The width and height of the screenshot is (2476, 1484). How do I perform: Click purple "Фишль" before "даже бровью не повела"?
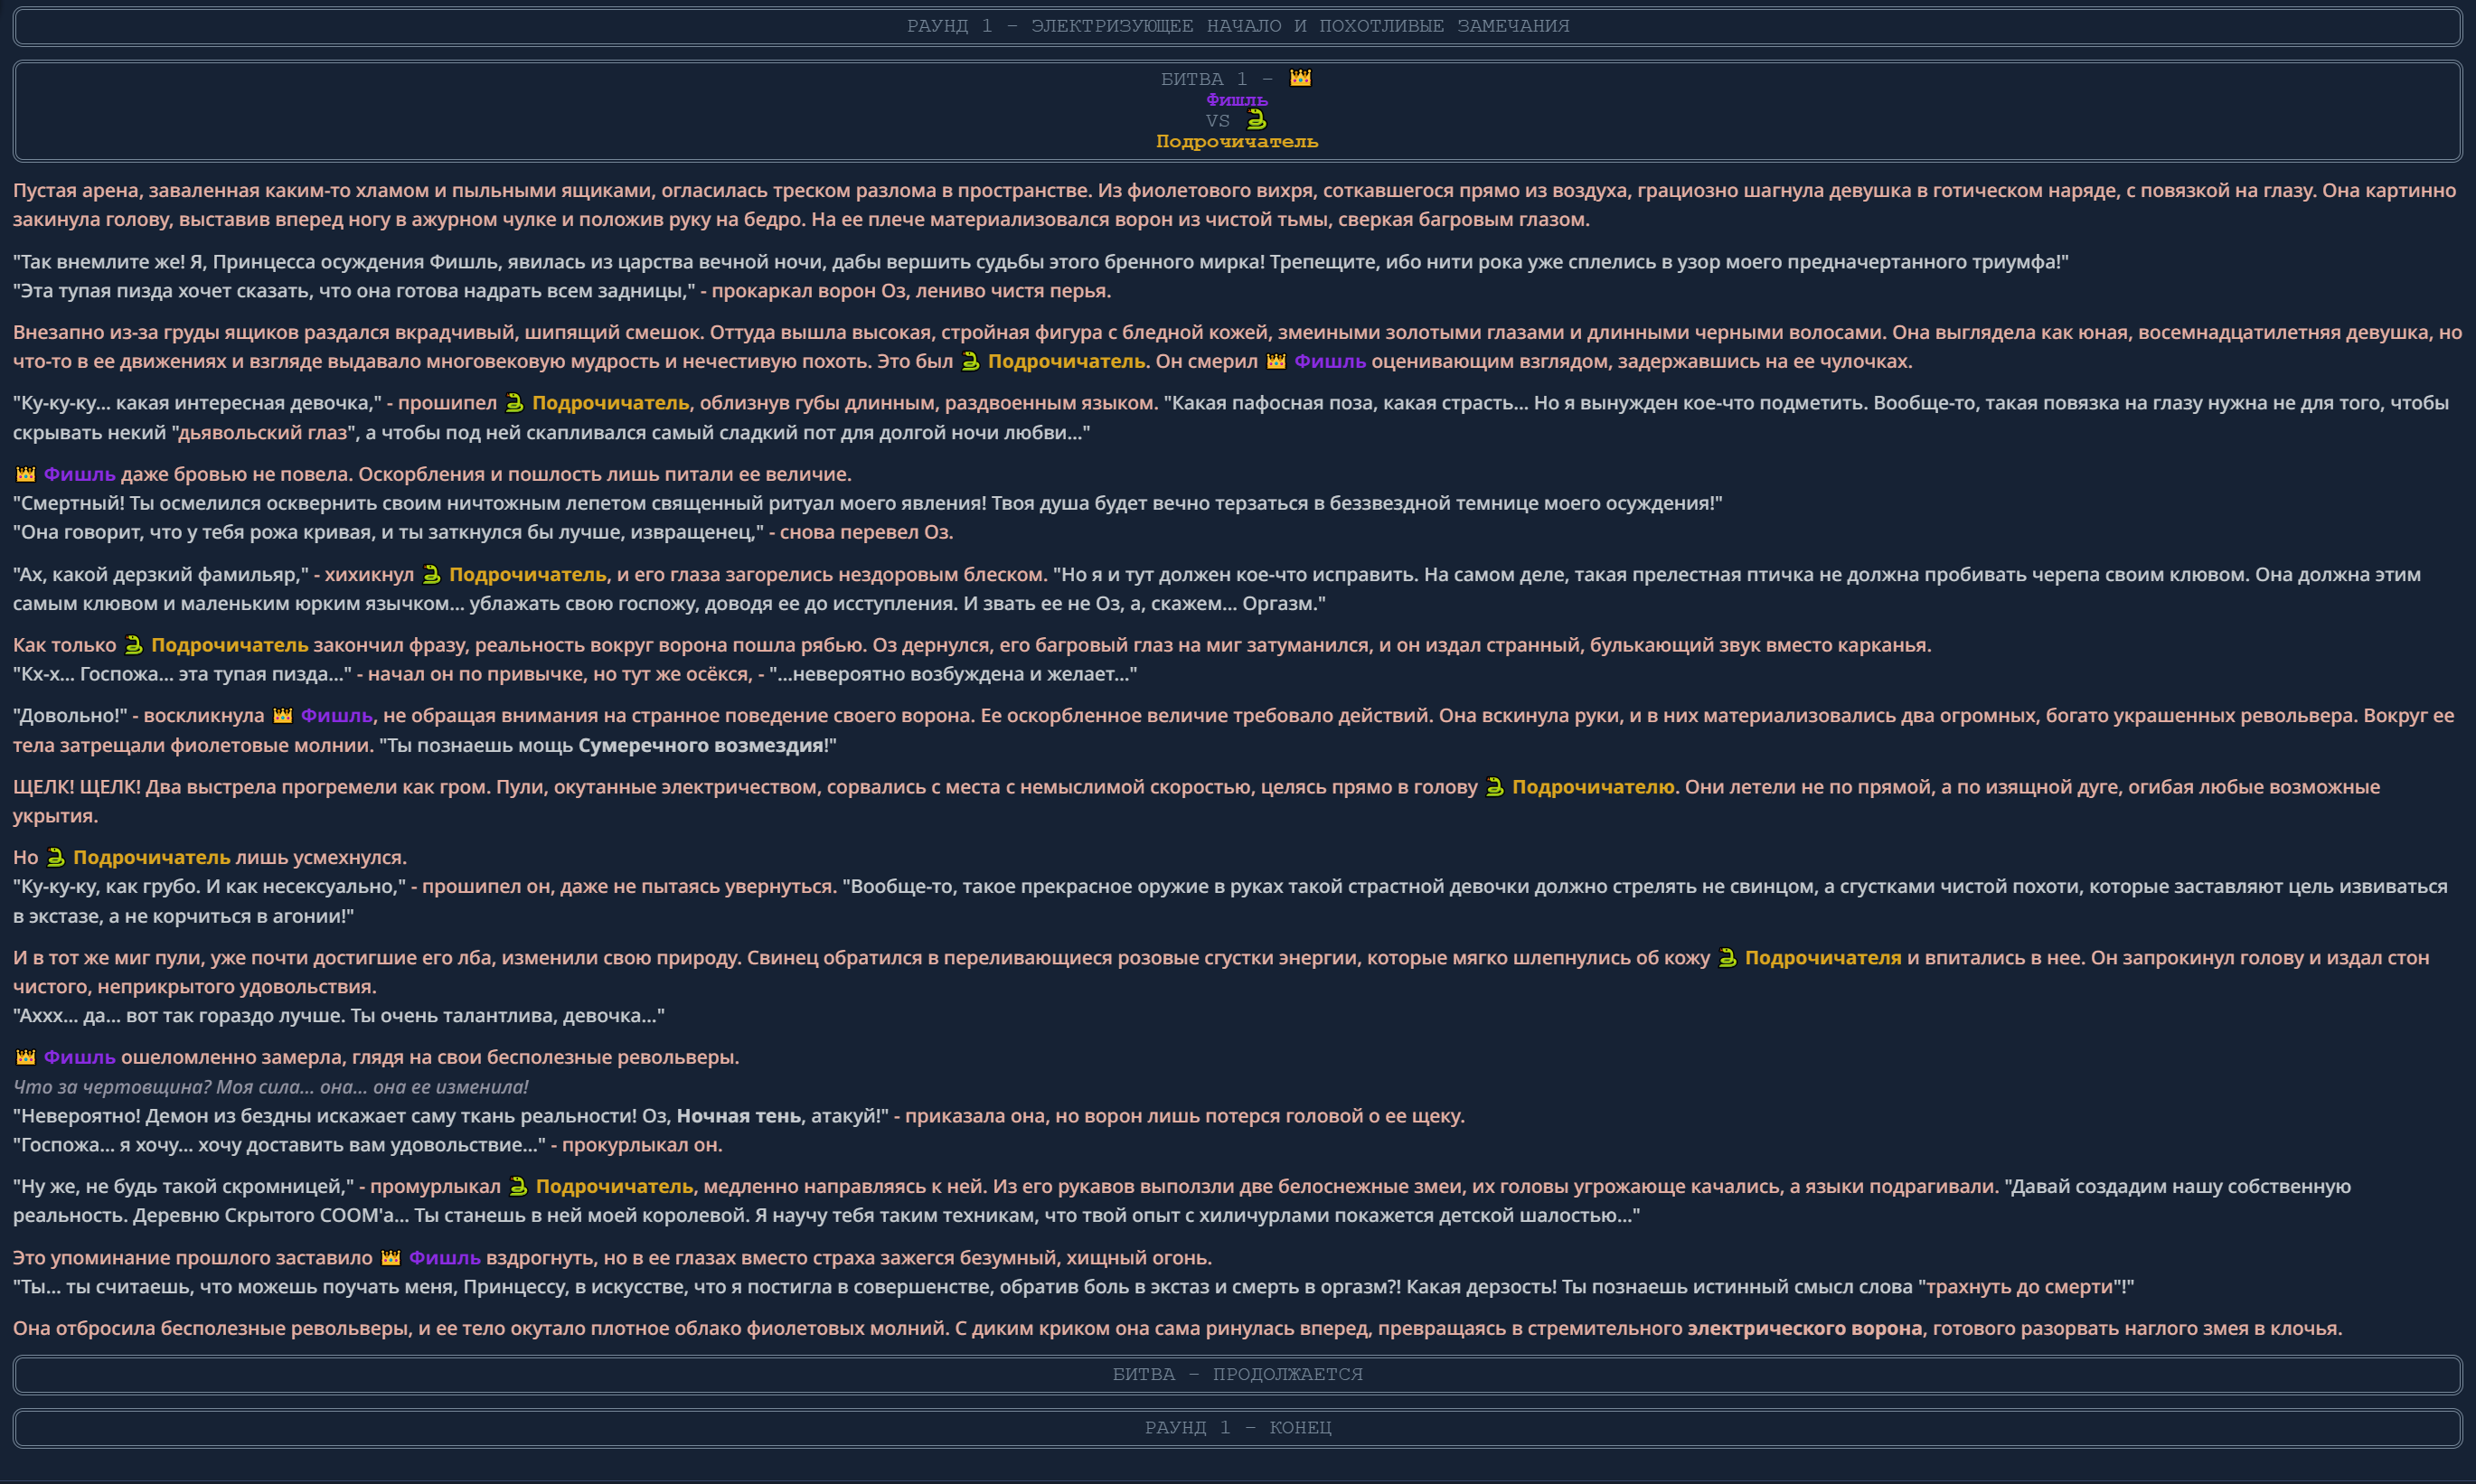click(x=79, y=474)
